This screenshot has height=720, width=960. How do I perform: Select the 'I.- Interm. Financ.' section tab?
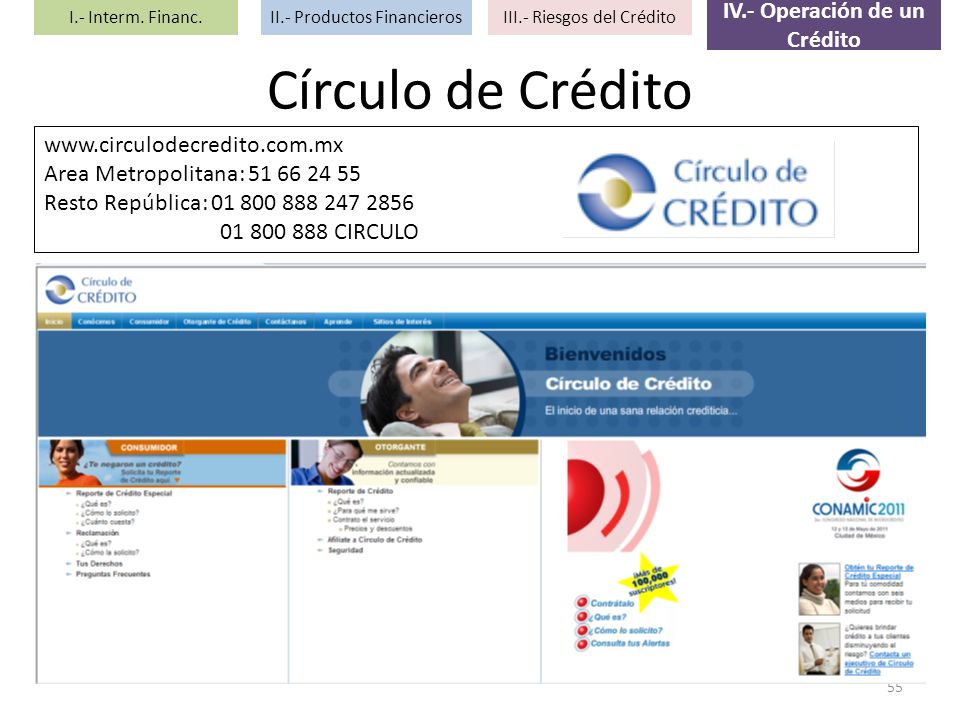[x=136, y=17]
